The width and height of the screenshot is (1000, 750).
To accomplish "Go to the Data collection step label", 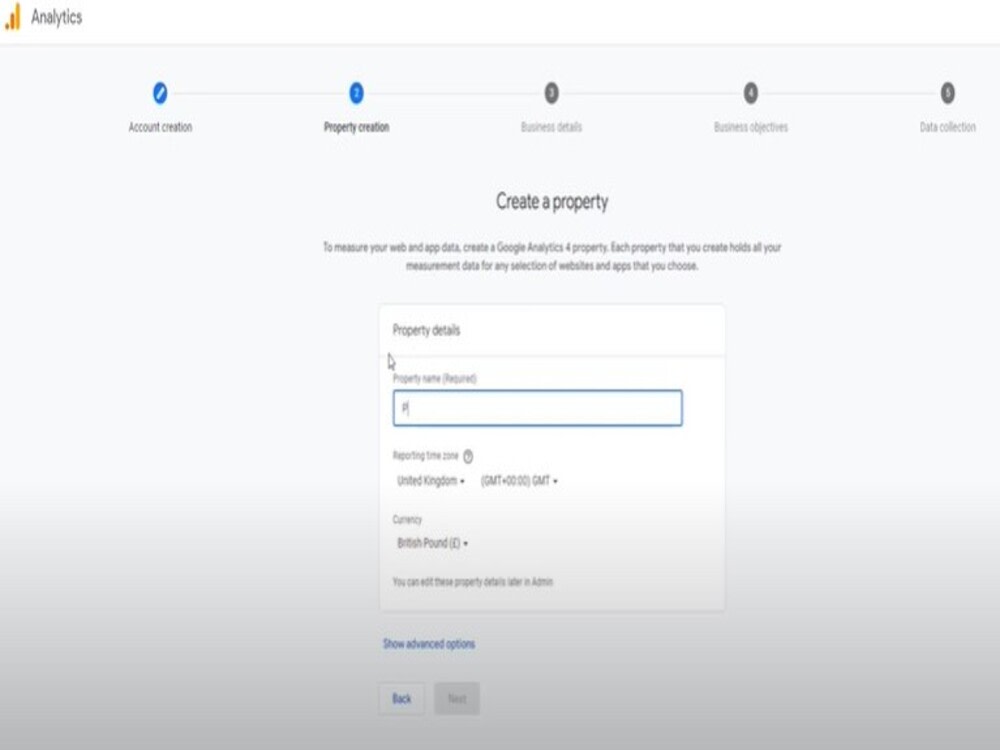I will pyautogui.click(x=948, y=127).
